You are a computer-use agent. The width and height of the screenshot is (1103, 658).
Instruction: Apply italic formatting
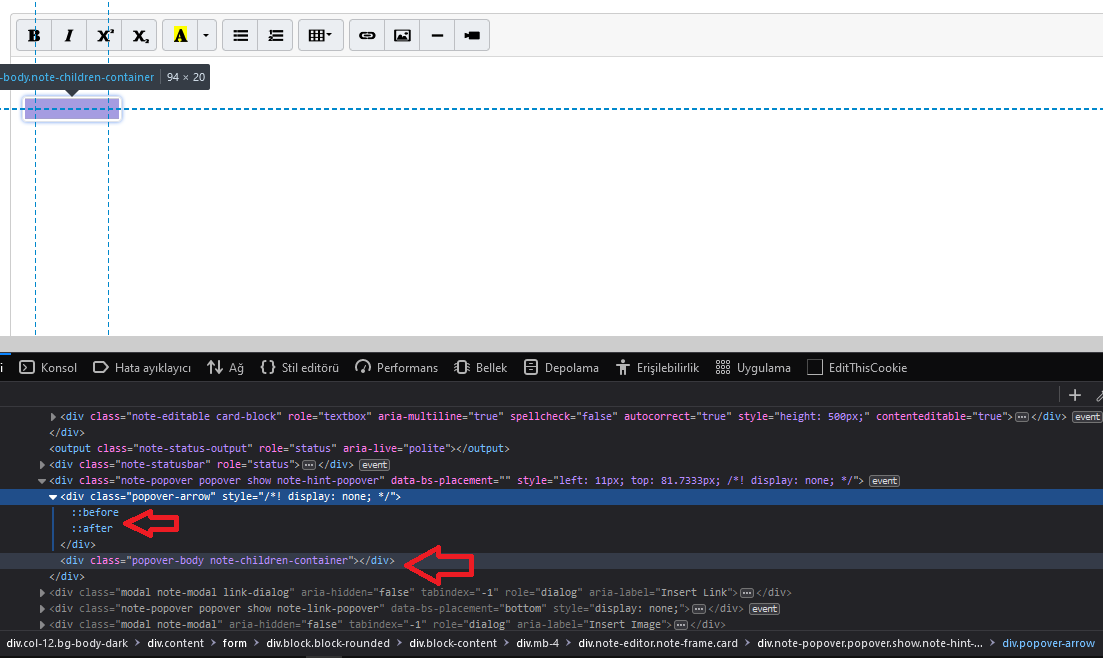[x=68, y=35]
